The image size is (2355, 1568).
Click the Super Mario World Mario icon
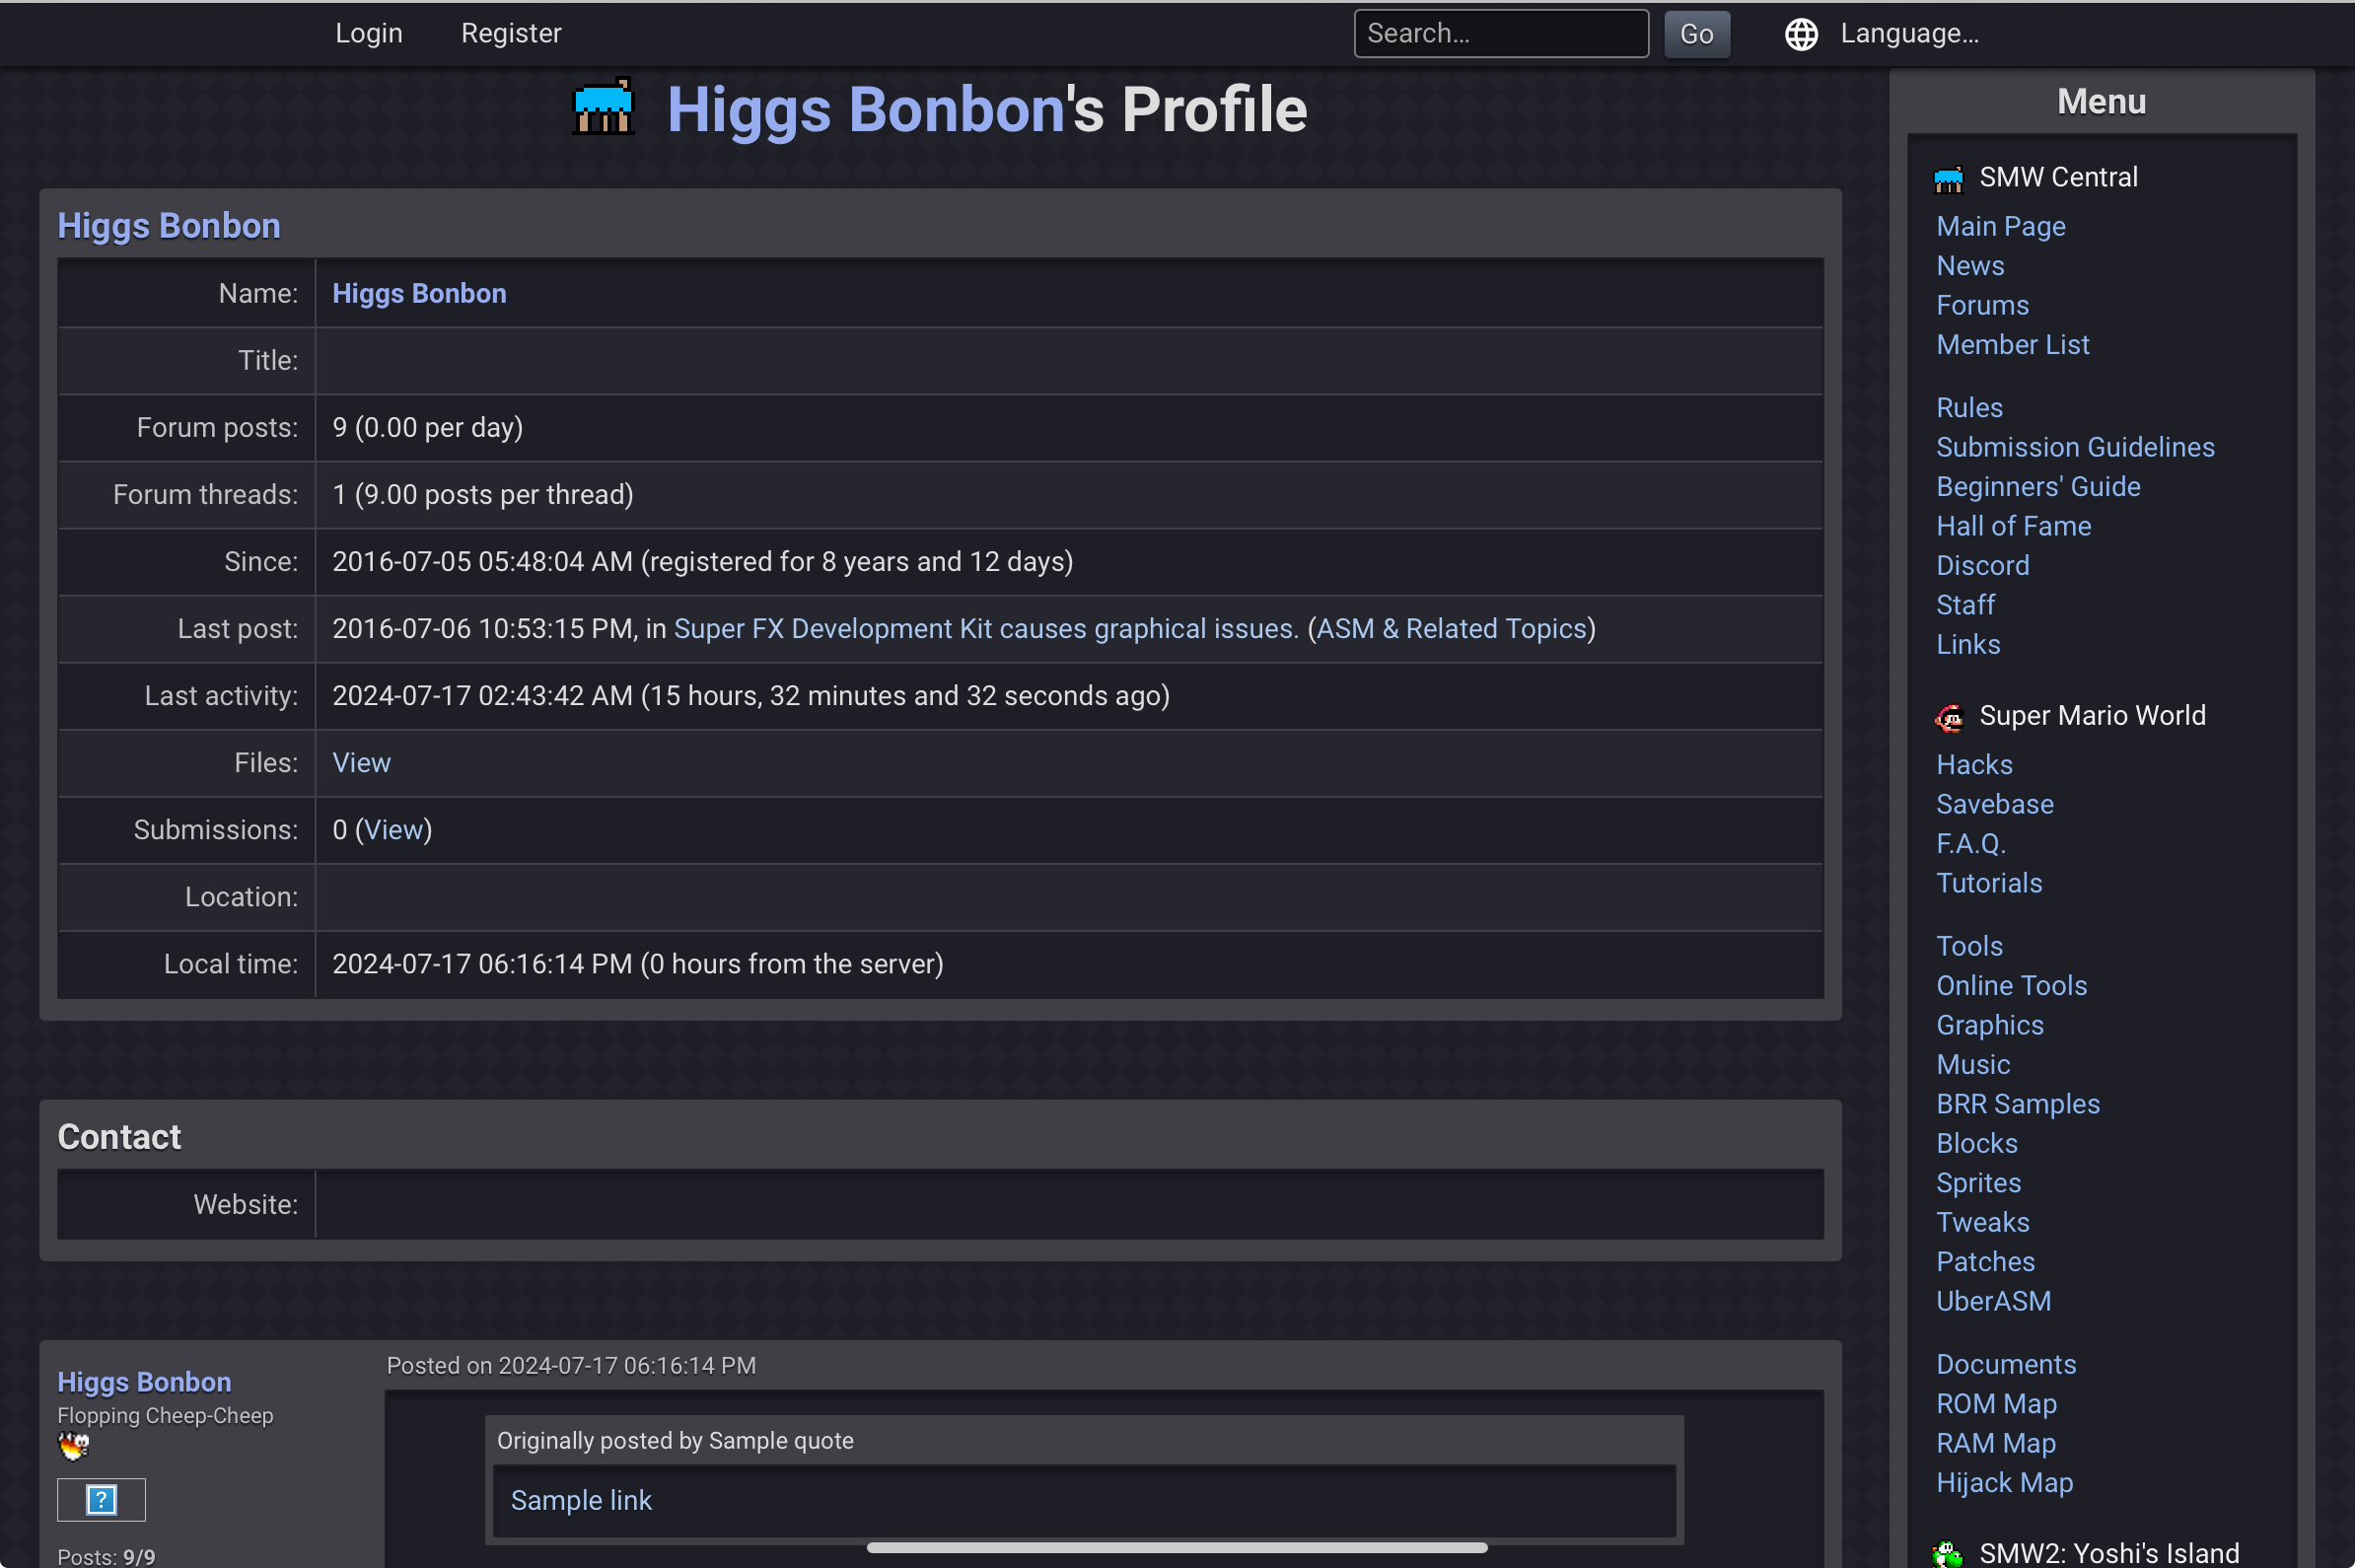click(x=1948, y=717)
